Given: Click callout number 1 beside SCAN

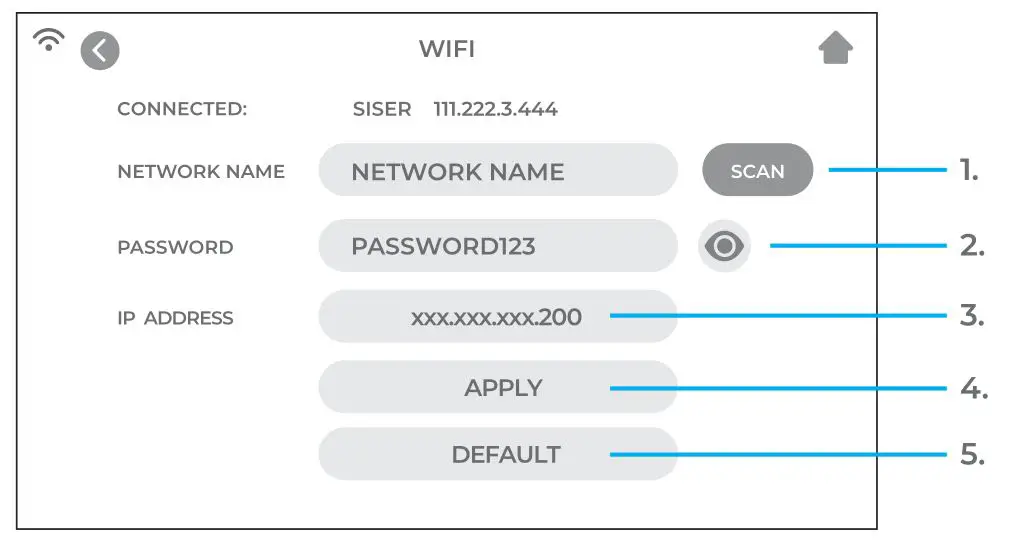Looking at the screenshot, I should [x=968, y=170].
